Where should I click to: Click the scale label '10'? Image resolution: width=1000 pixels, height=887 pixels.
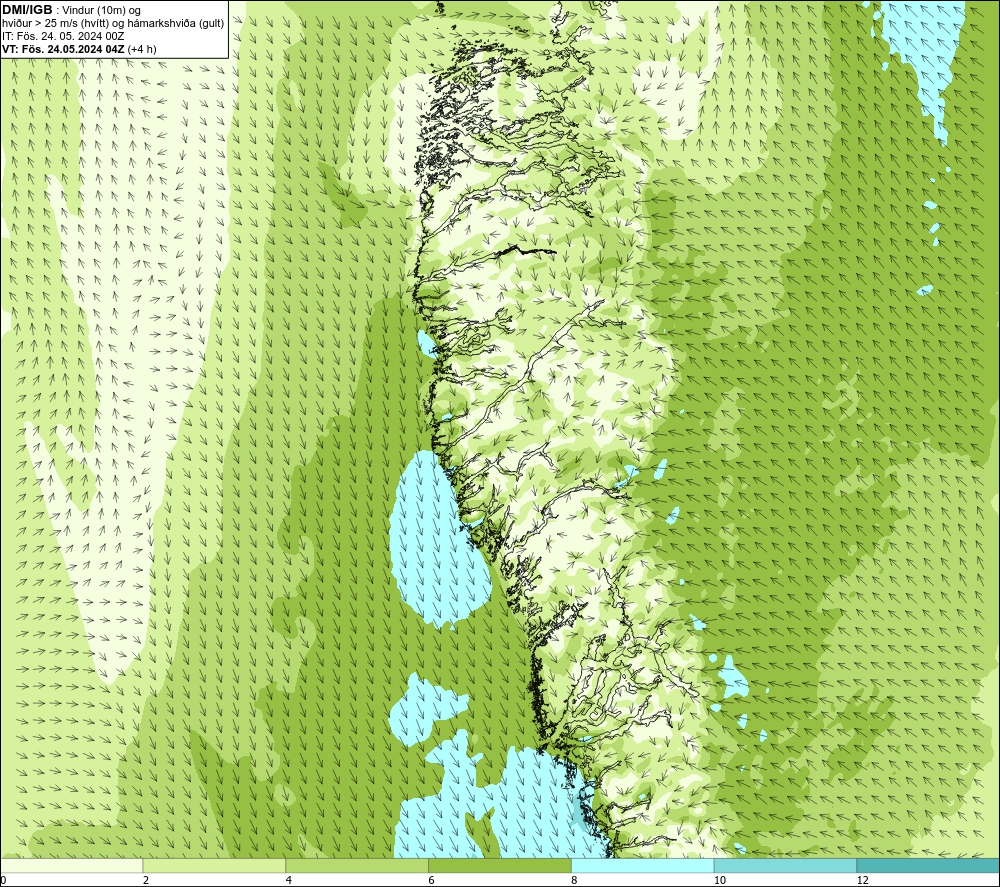[x=720, y=880]
